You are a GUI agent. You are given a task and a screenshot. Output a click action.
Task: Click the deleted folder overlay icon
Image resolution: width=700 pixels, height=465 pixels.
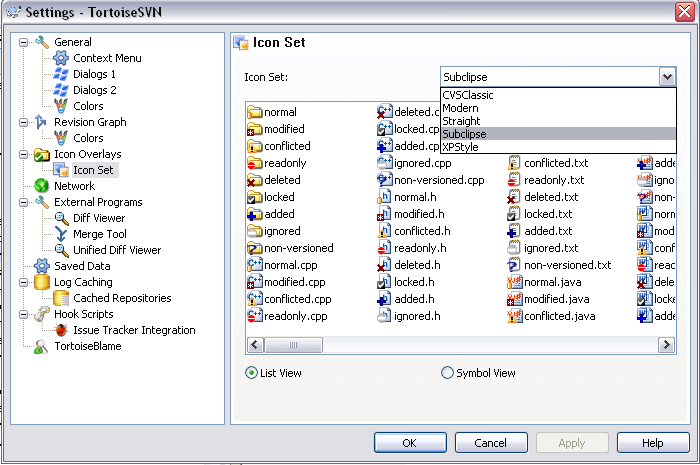click(x=254, y=180)
